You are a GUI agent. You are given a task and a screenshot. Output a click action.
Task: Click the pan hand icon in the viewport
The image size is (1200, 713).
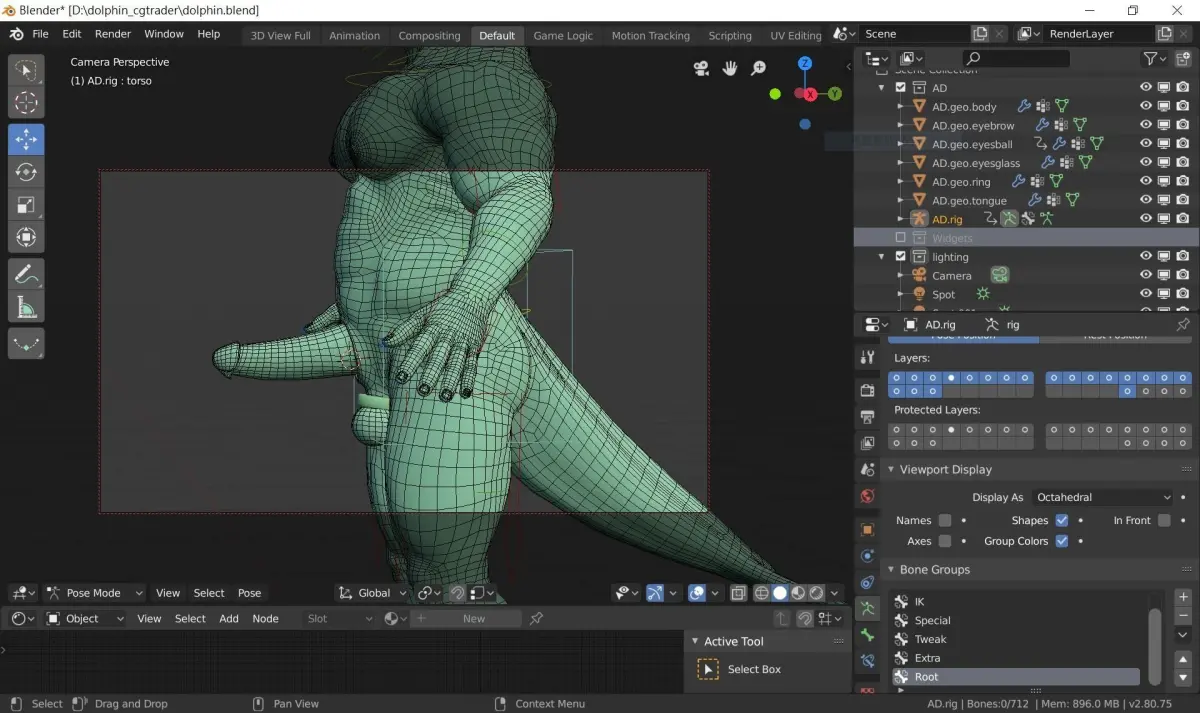pos(730,68)
